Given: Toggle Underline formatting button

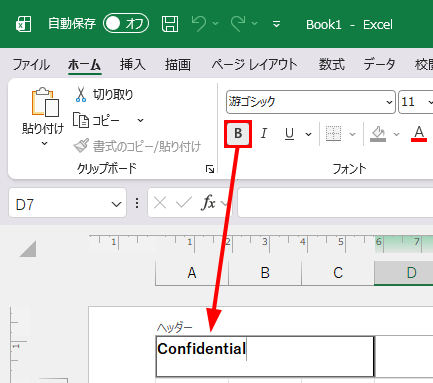Looking at the screenshot, I should 290,134.
